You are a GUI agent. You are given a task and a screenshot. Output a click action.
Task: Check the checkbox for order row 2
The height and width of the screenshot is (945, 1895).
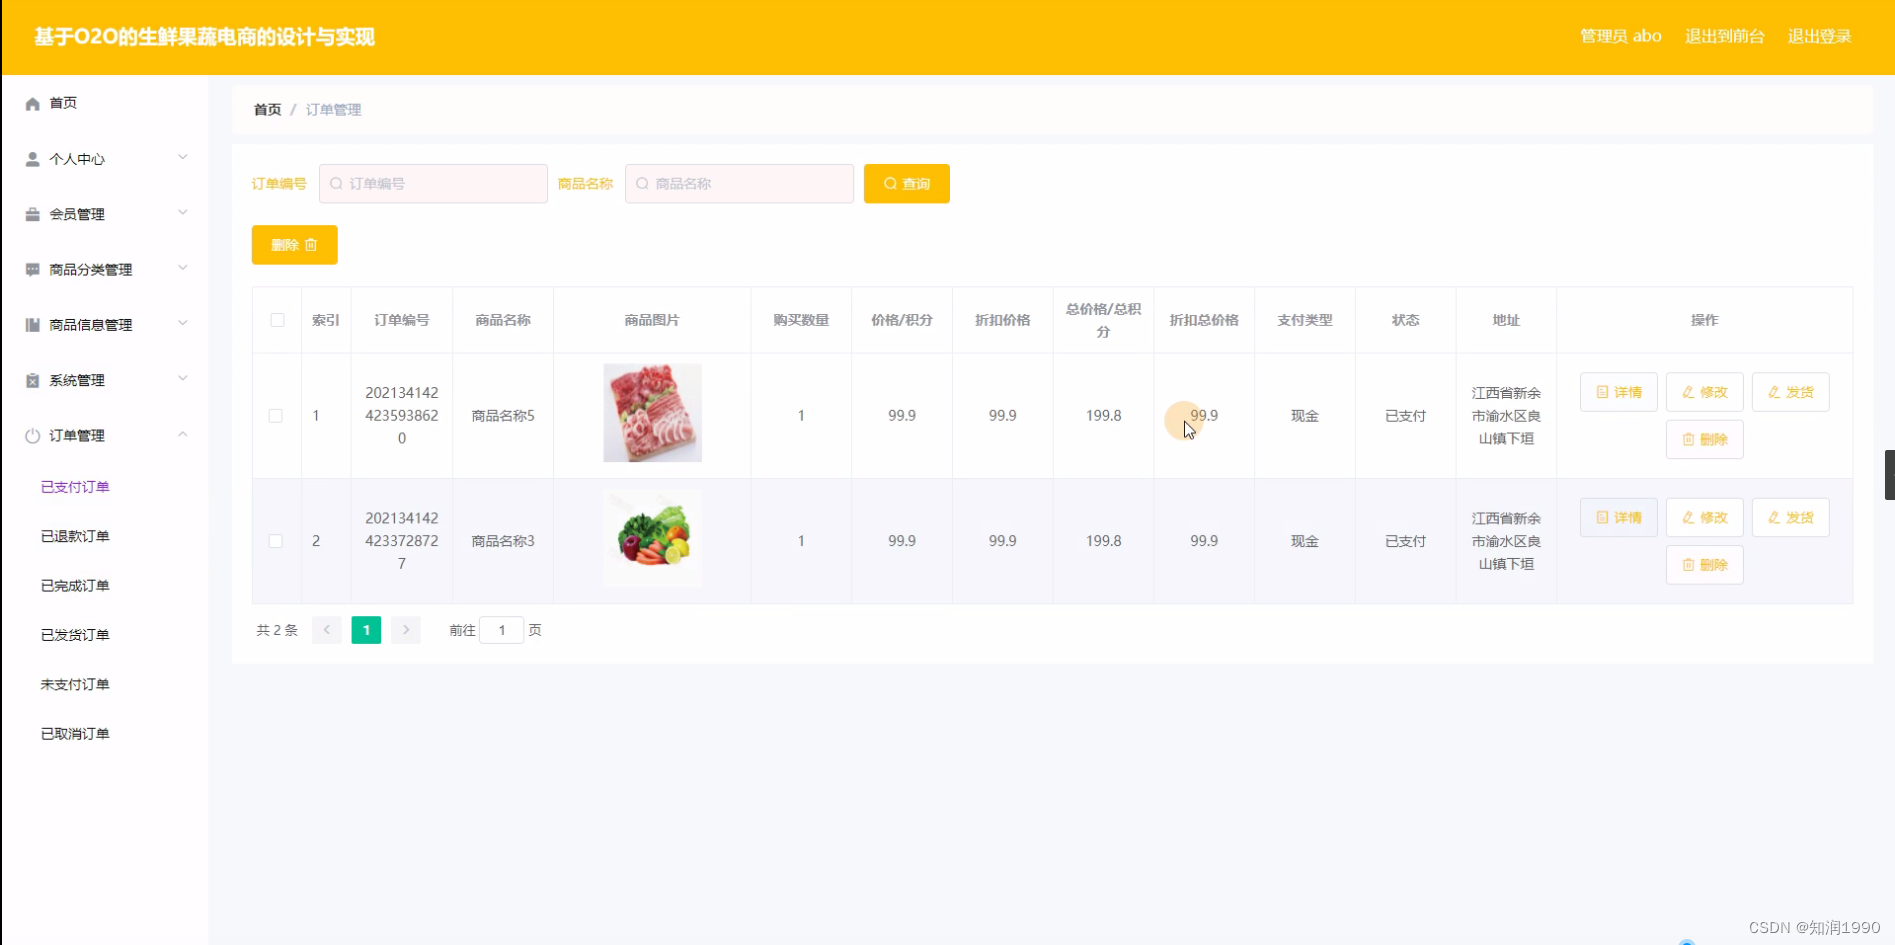(276, 541)
